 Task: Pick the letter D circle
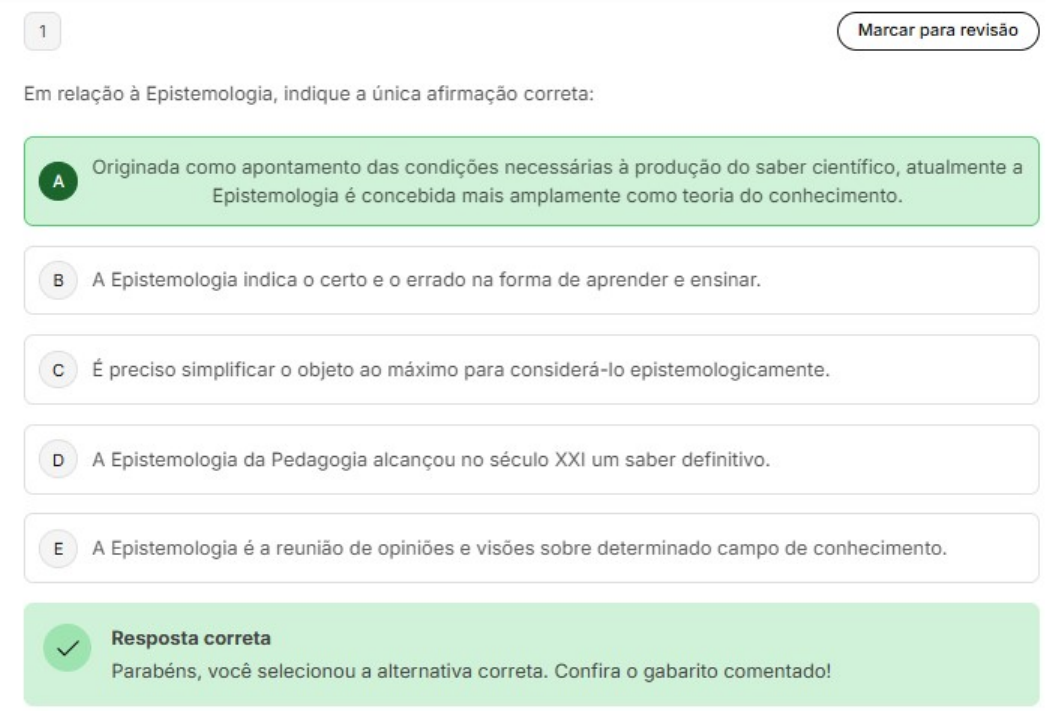58,460
